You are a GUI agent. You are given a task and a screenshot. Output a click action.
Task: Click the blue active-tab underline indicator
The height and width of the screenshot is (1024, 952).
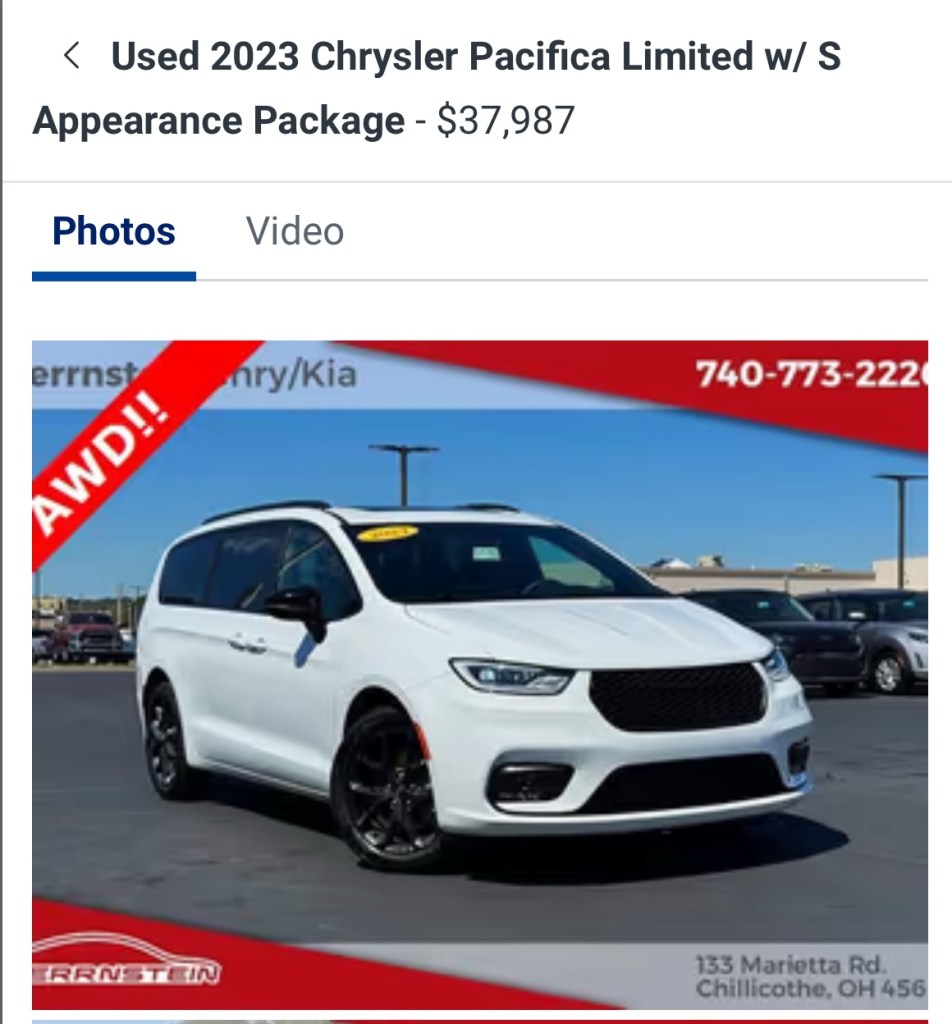114,277
